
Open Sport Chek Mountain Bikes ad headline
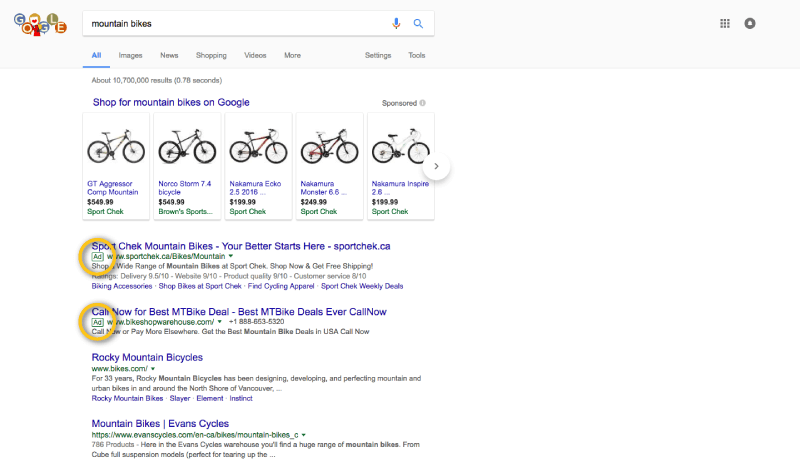[241, 246]
